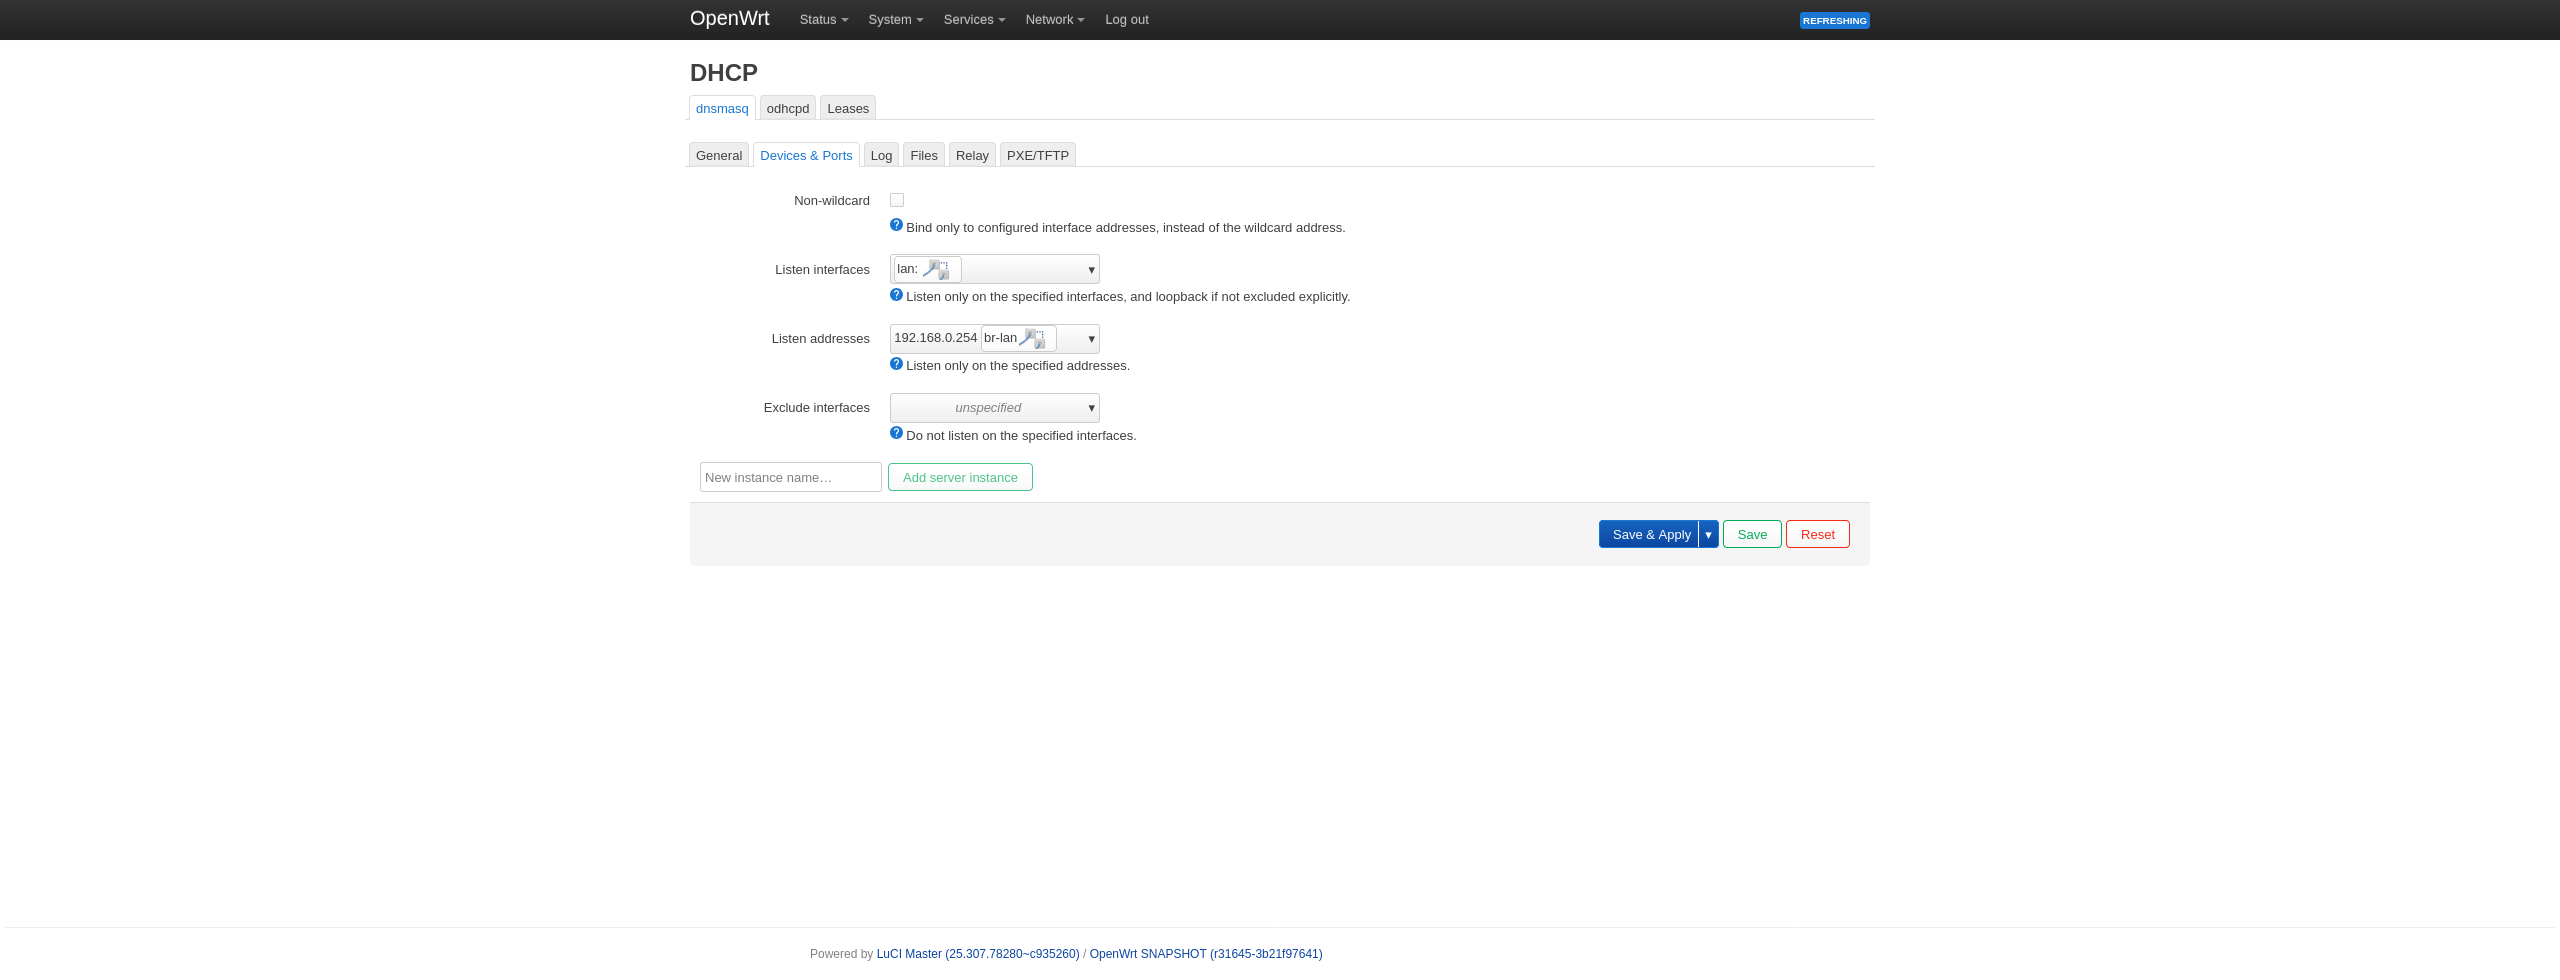This screenshot has height=980, width=2560.
Task: Click Log out in the navbar
Action: 1126,20
